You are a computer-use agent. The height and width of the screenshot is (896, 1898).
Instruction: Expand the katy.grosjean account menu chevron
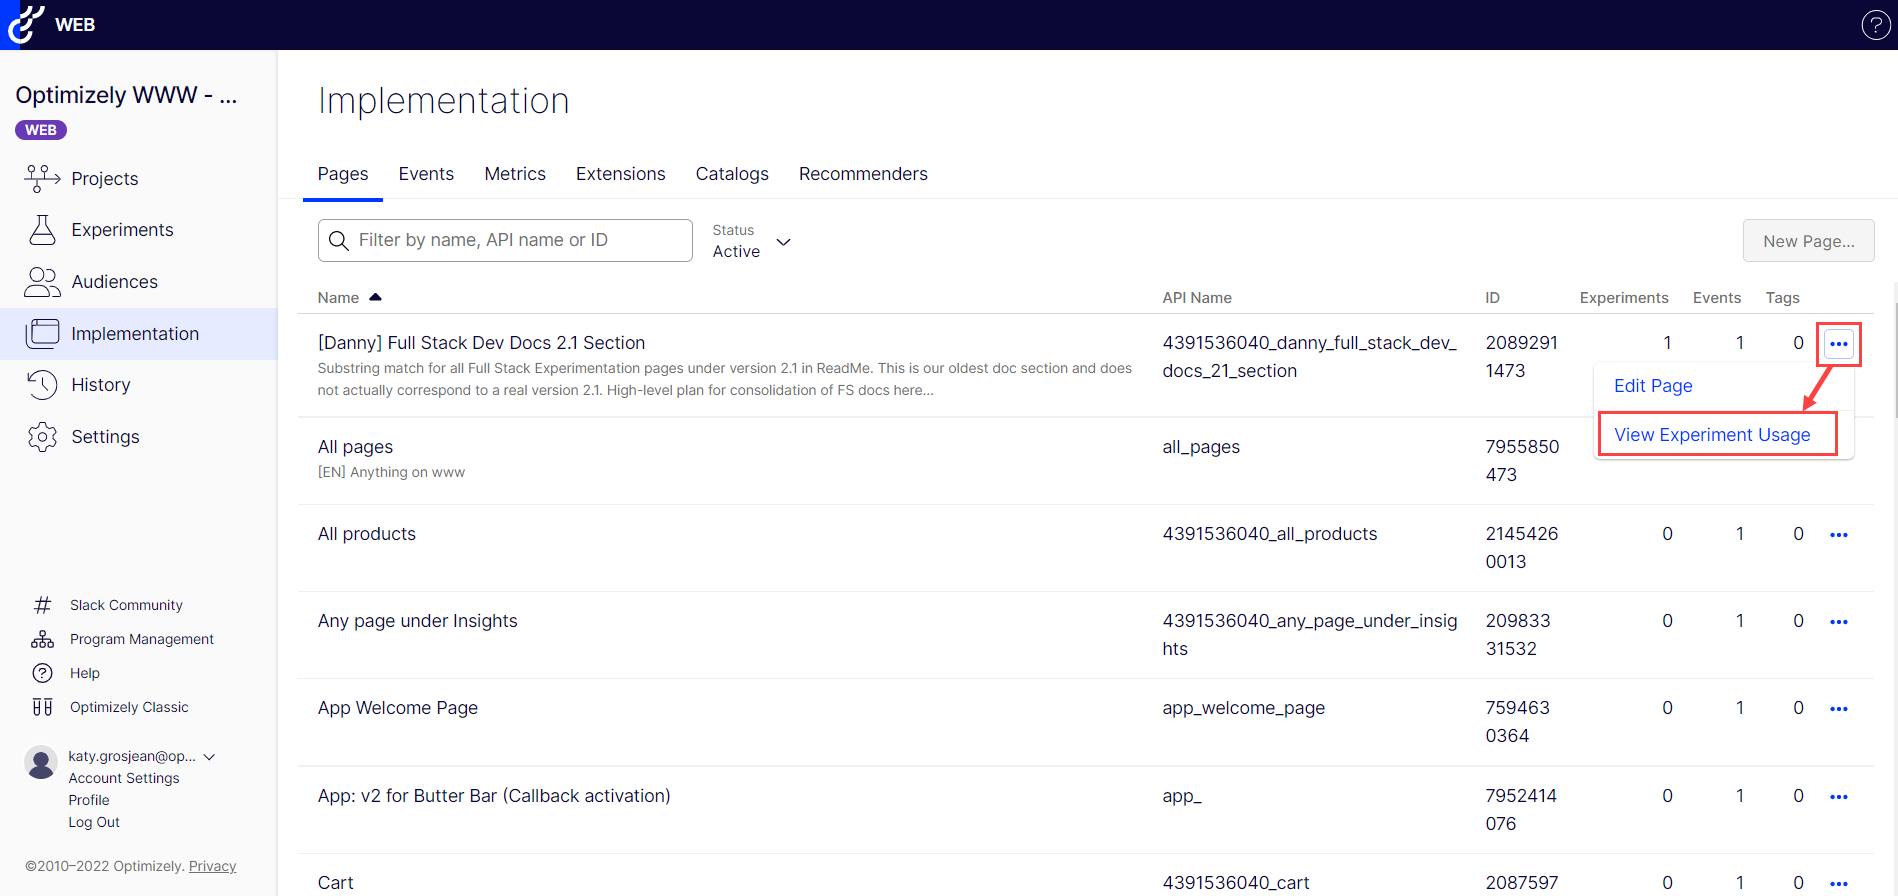(209, 757)
